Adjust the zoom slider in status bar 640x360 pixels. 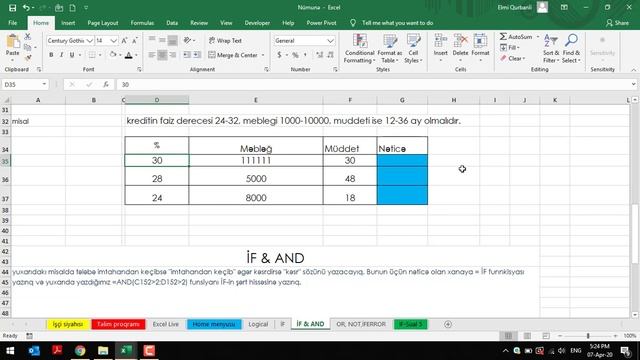click(588, 336)
